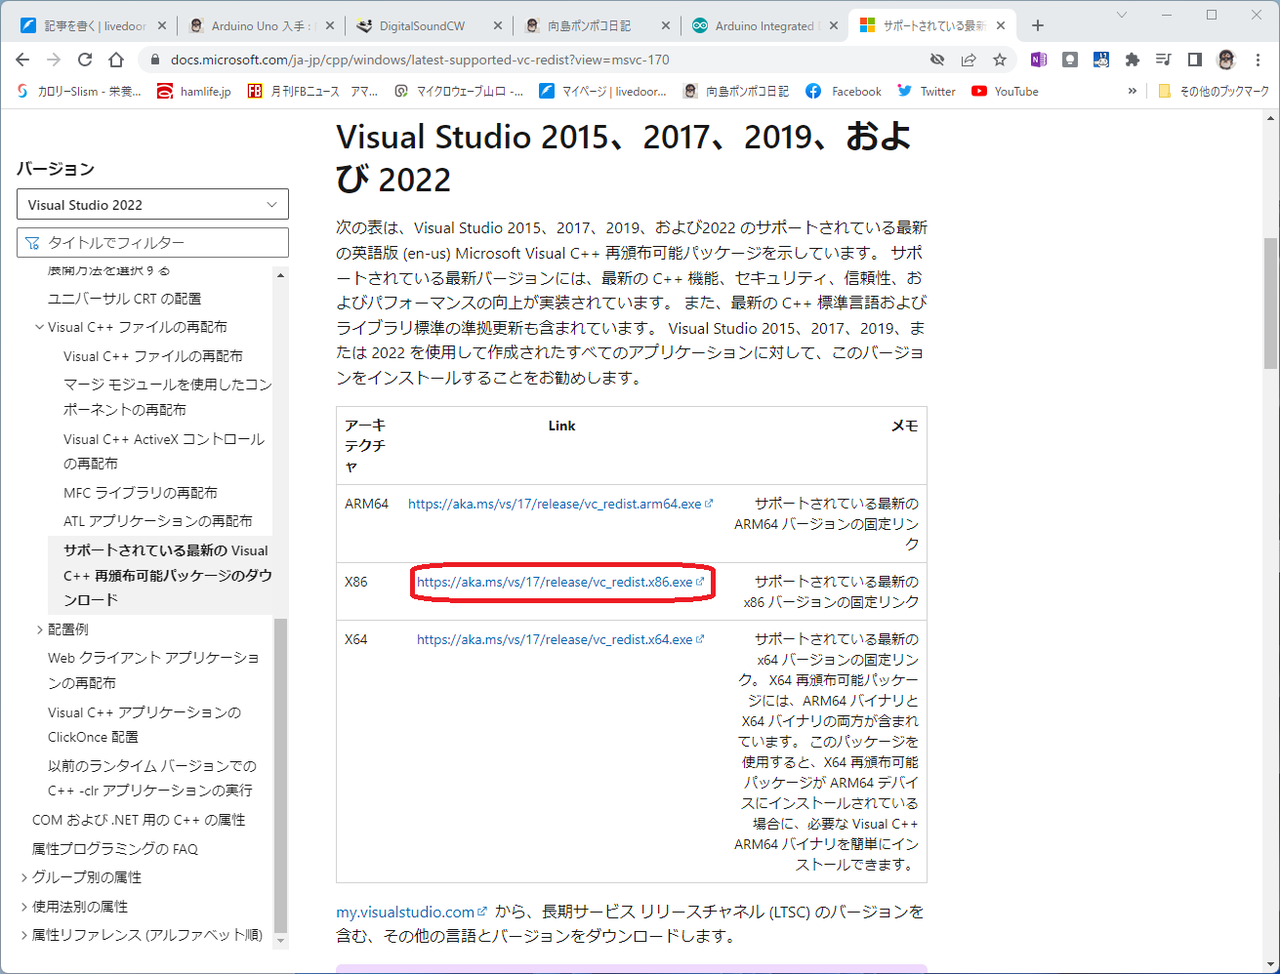Click the crossed-out eye icon in address bar
Screen dimensions: 1280x974
pos(937,60)
